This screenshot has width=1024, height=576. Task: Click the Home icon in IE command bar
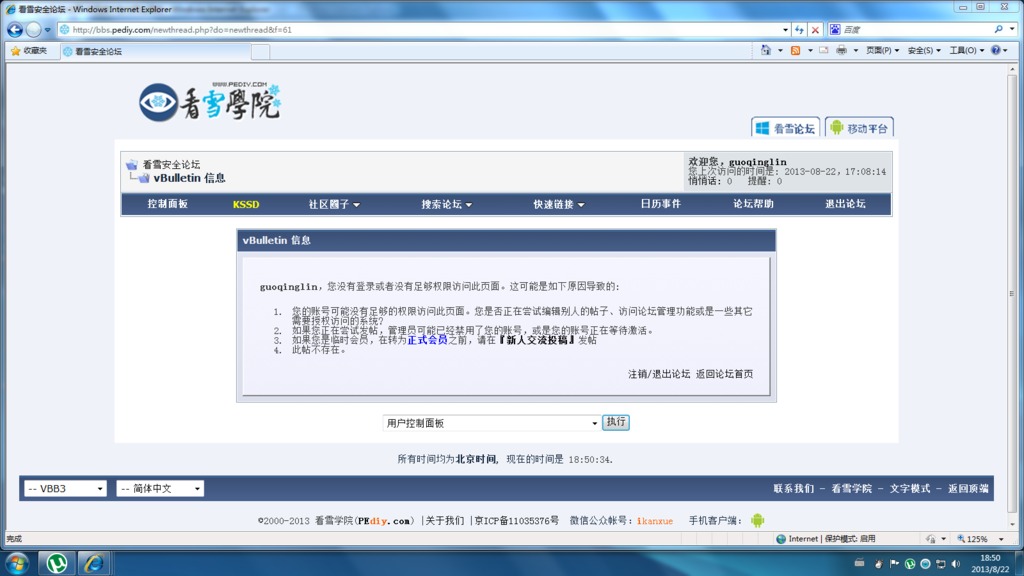pos(765,50)
